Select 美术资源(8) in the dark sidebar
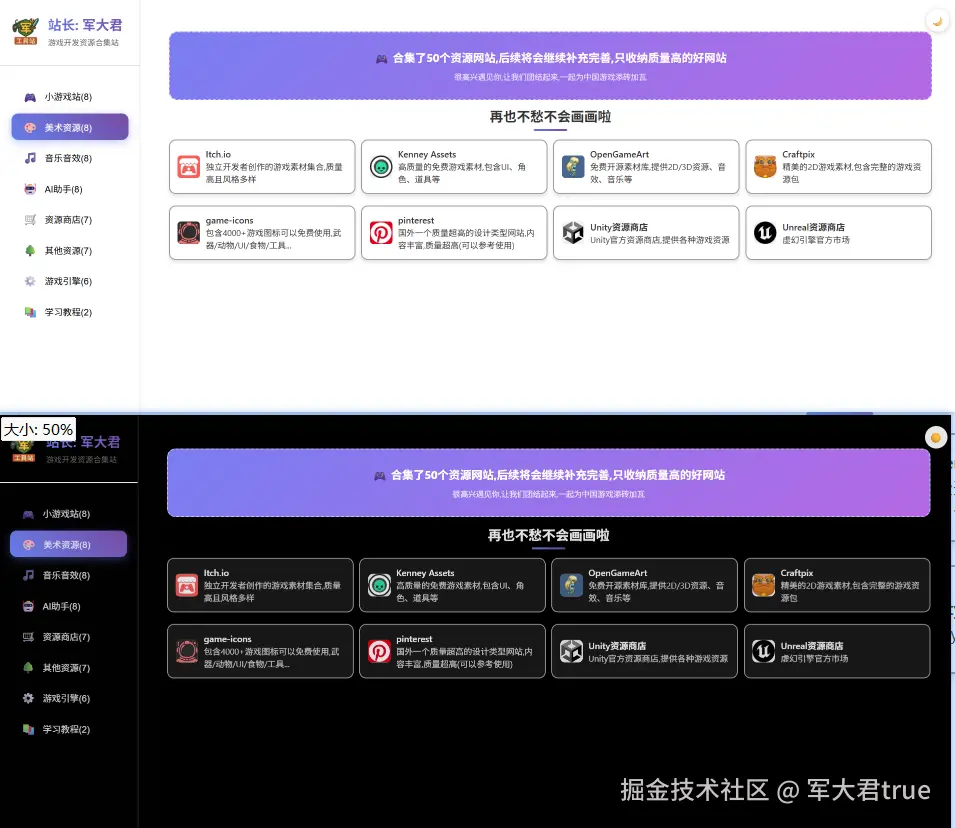The image size is (955, 828). click(68, 545)
